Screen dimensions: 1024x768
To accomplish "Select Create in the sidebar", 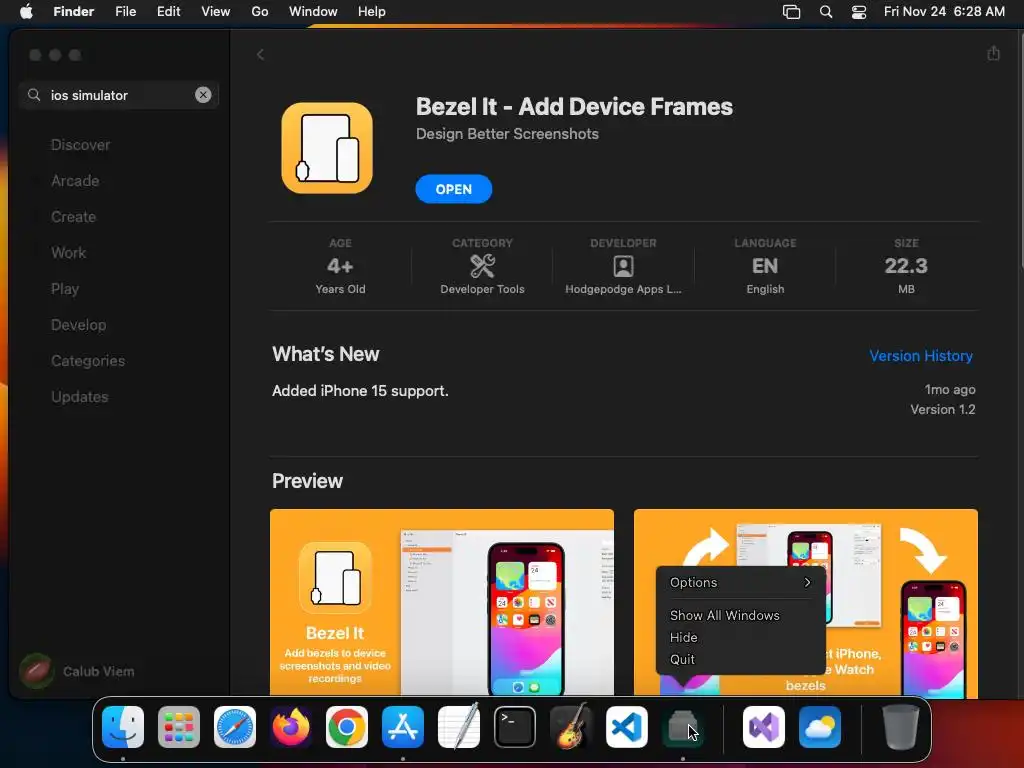I will click(73, 217).
